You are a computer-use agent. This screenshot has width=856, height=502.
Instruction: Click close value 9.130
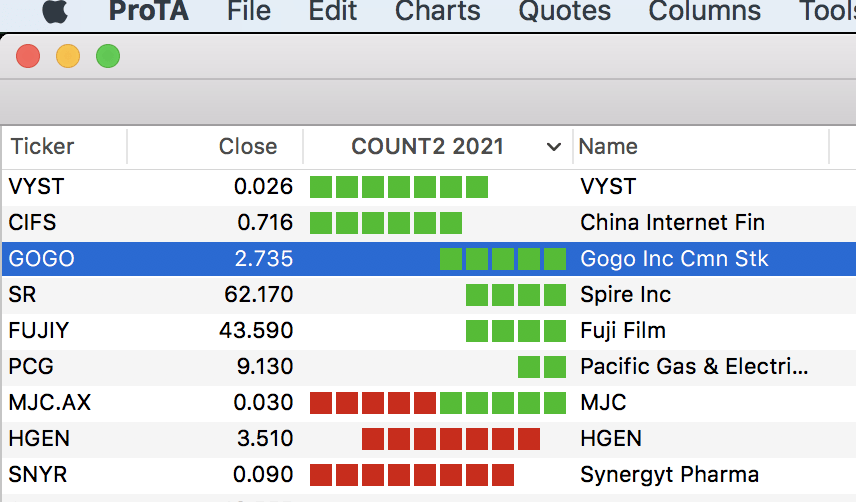265,367
